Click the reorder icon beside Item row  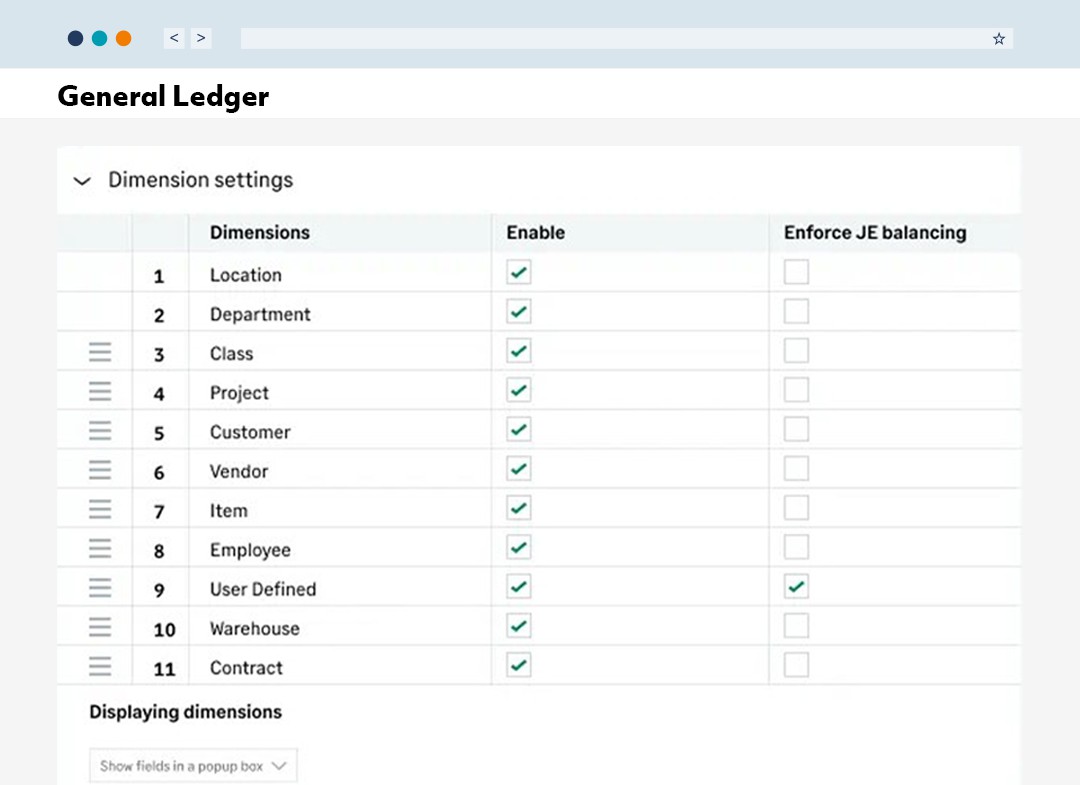point(98,508)
